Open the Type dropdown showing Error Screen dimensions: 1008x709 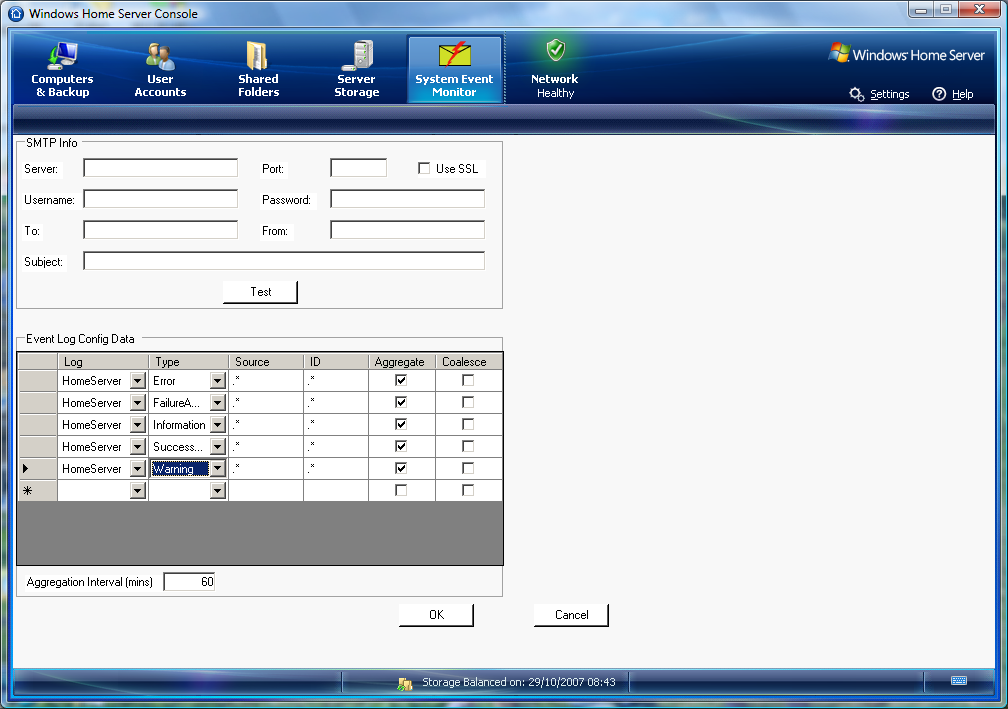(218, 381)
